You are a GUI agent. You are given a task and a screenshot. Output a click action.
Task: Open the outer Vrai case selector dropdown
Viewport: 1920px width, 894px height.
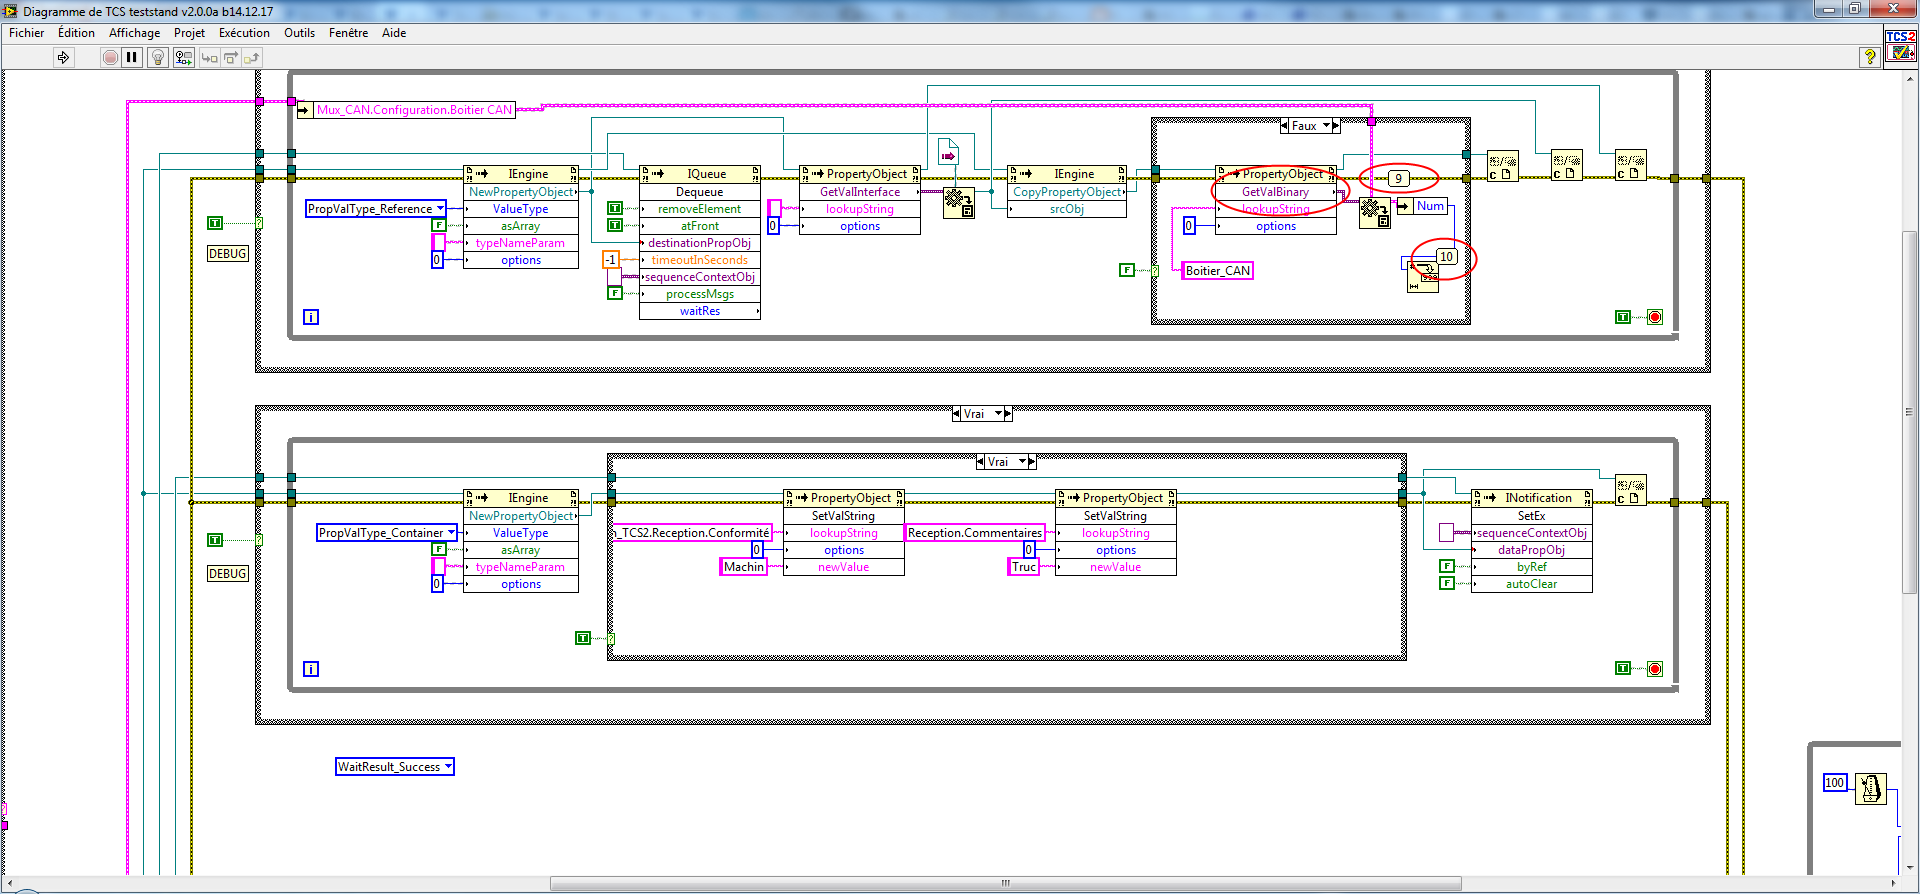[x=998, y=413]
